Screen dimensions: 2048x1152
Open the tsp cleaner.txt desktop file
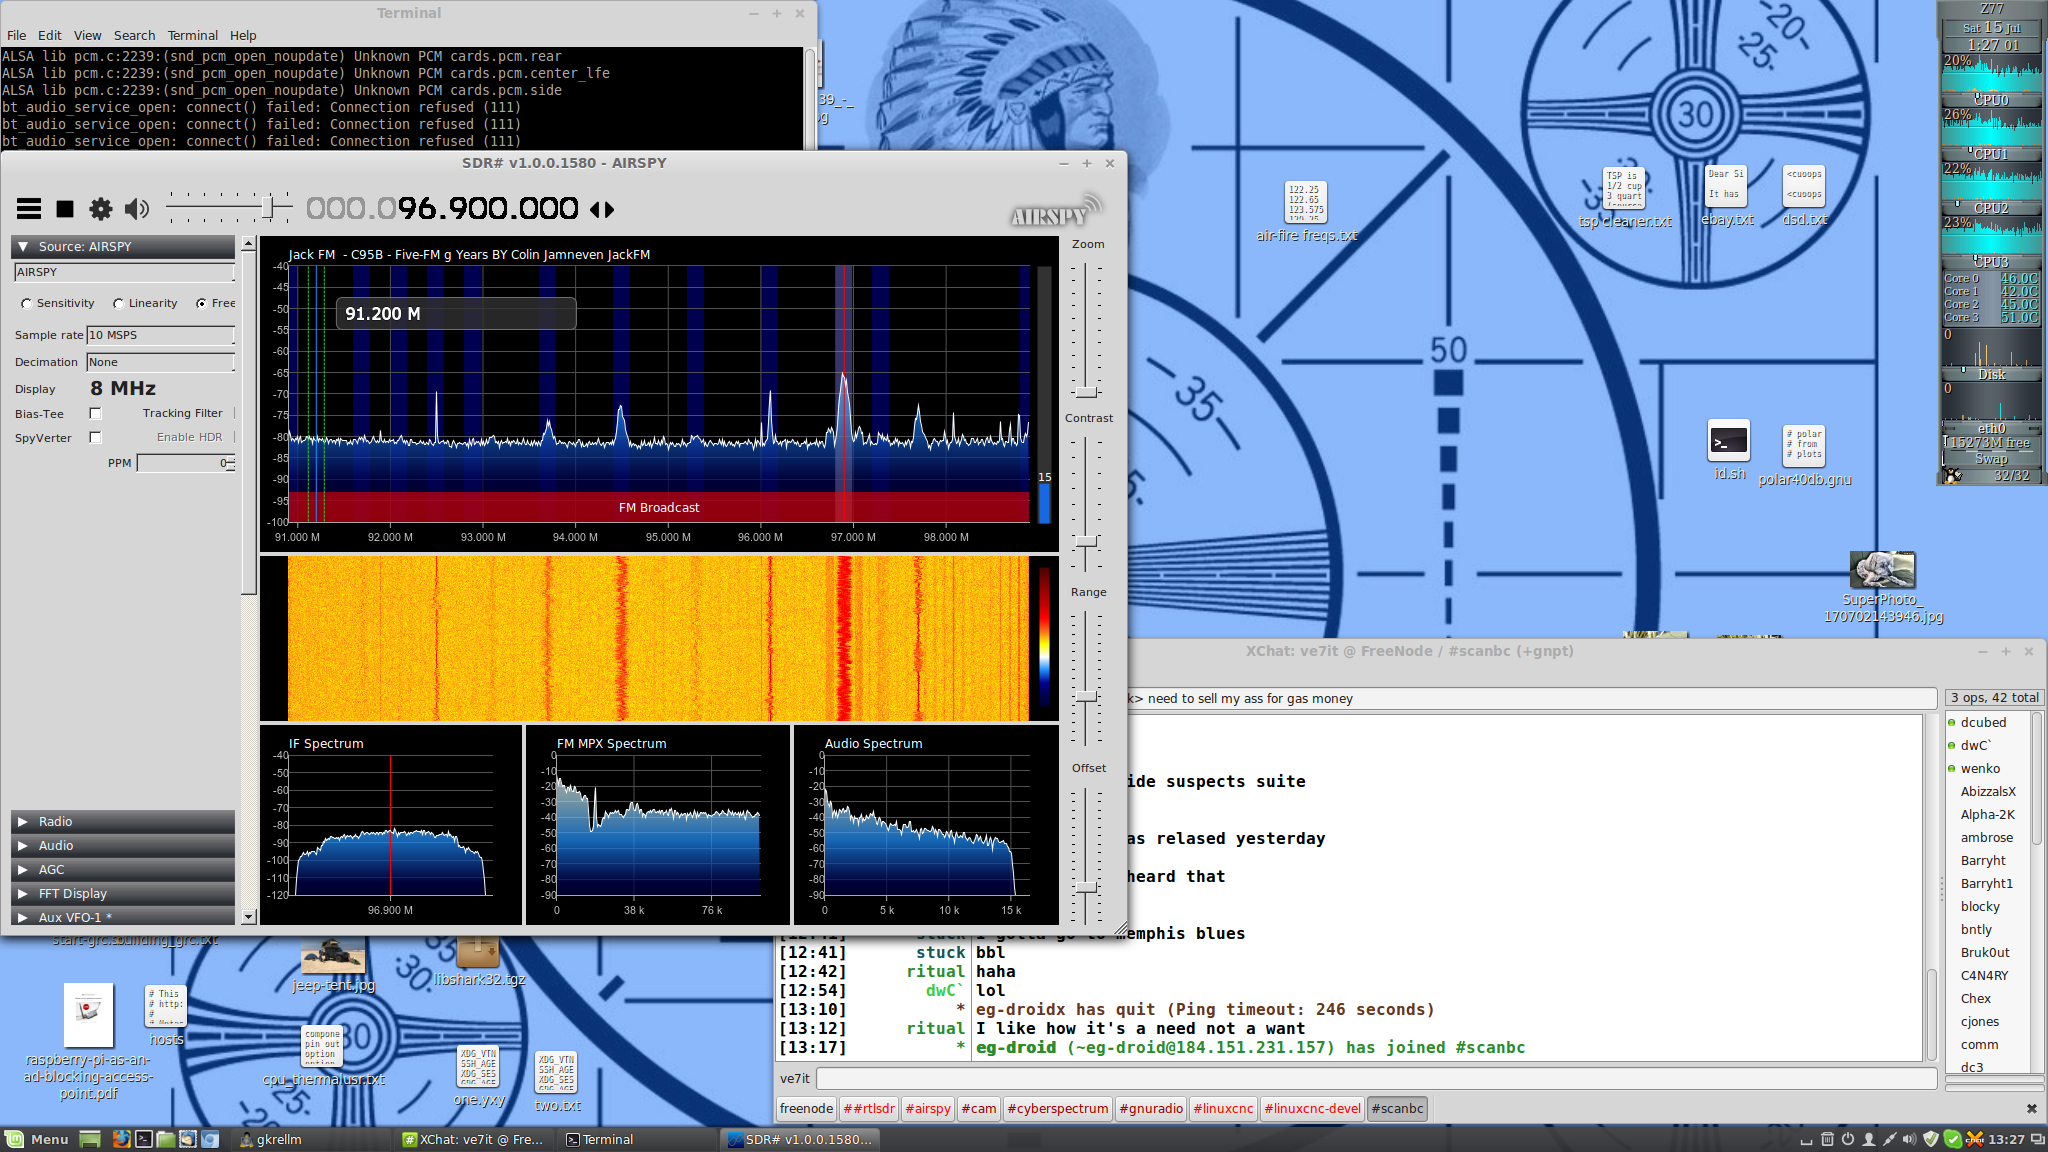1625,198
